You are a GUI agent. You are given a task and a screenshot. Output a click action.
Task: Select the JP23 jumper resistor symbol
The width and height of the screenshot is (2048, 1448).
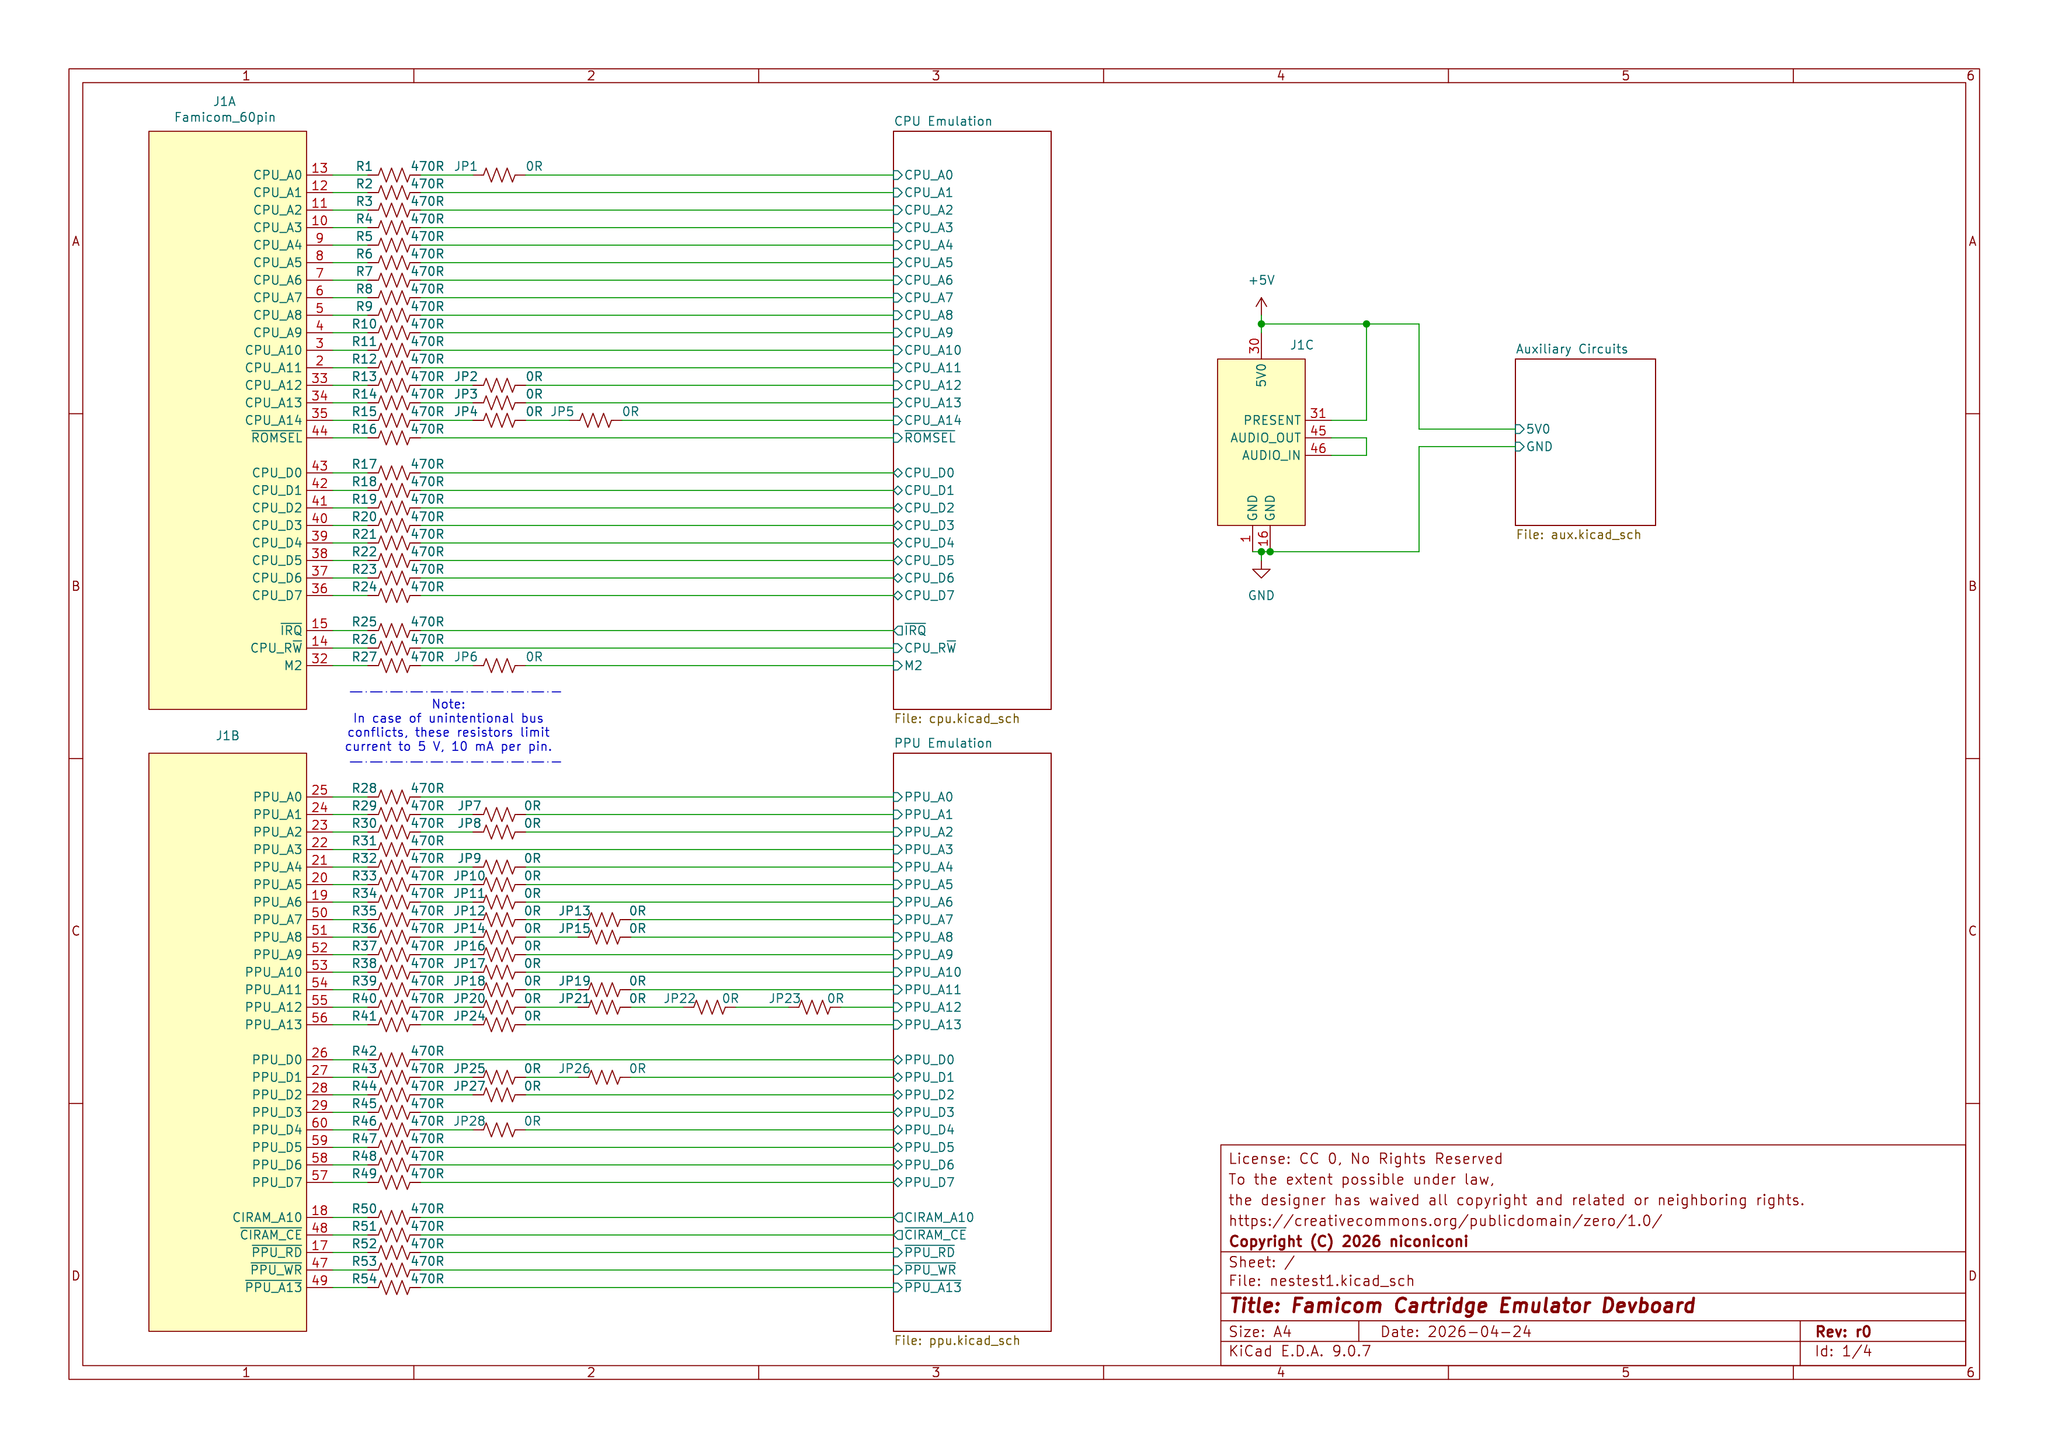(816, 1007)
